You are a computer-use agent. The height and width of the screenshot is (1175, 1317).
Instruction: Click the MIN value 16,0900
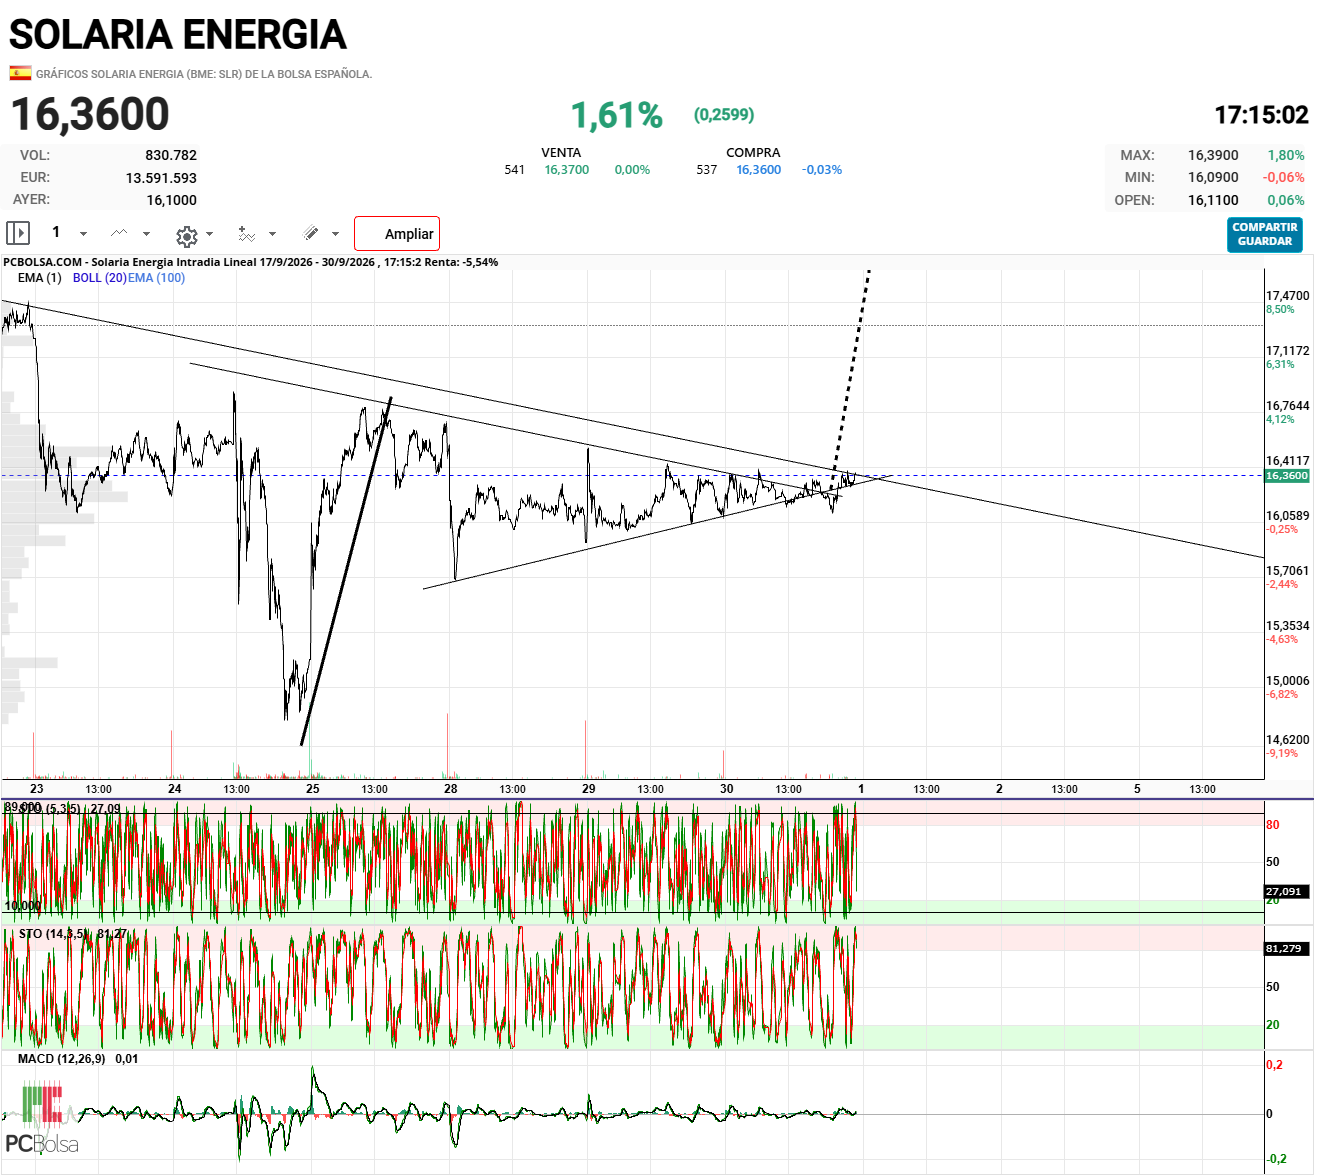(x=1213, y=177)
